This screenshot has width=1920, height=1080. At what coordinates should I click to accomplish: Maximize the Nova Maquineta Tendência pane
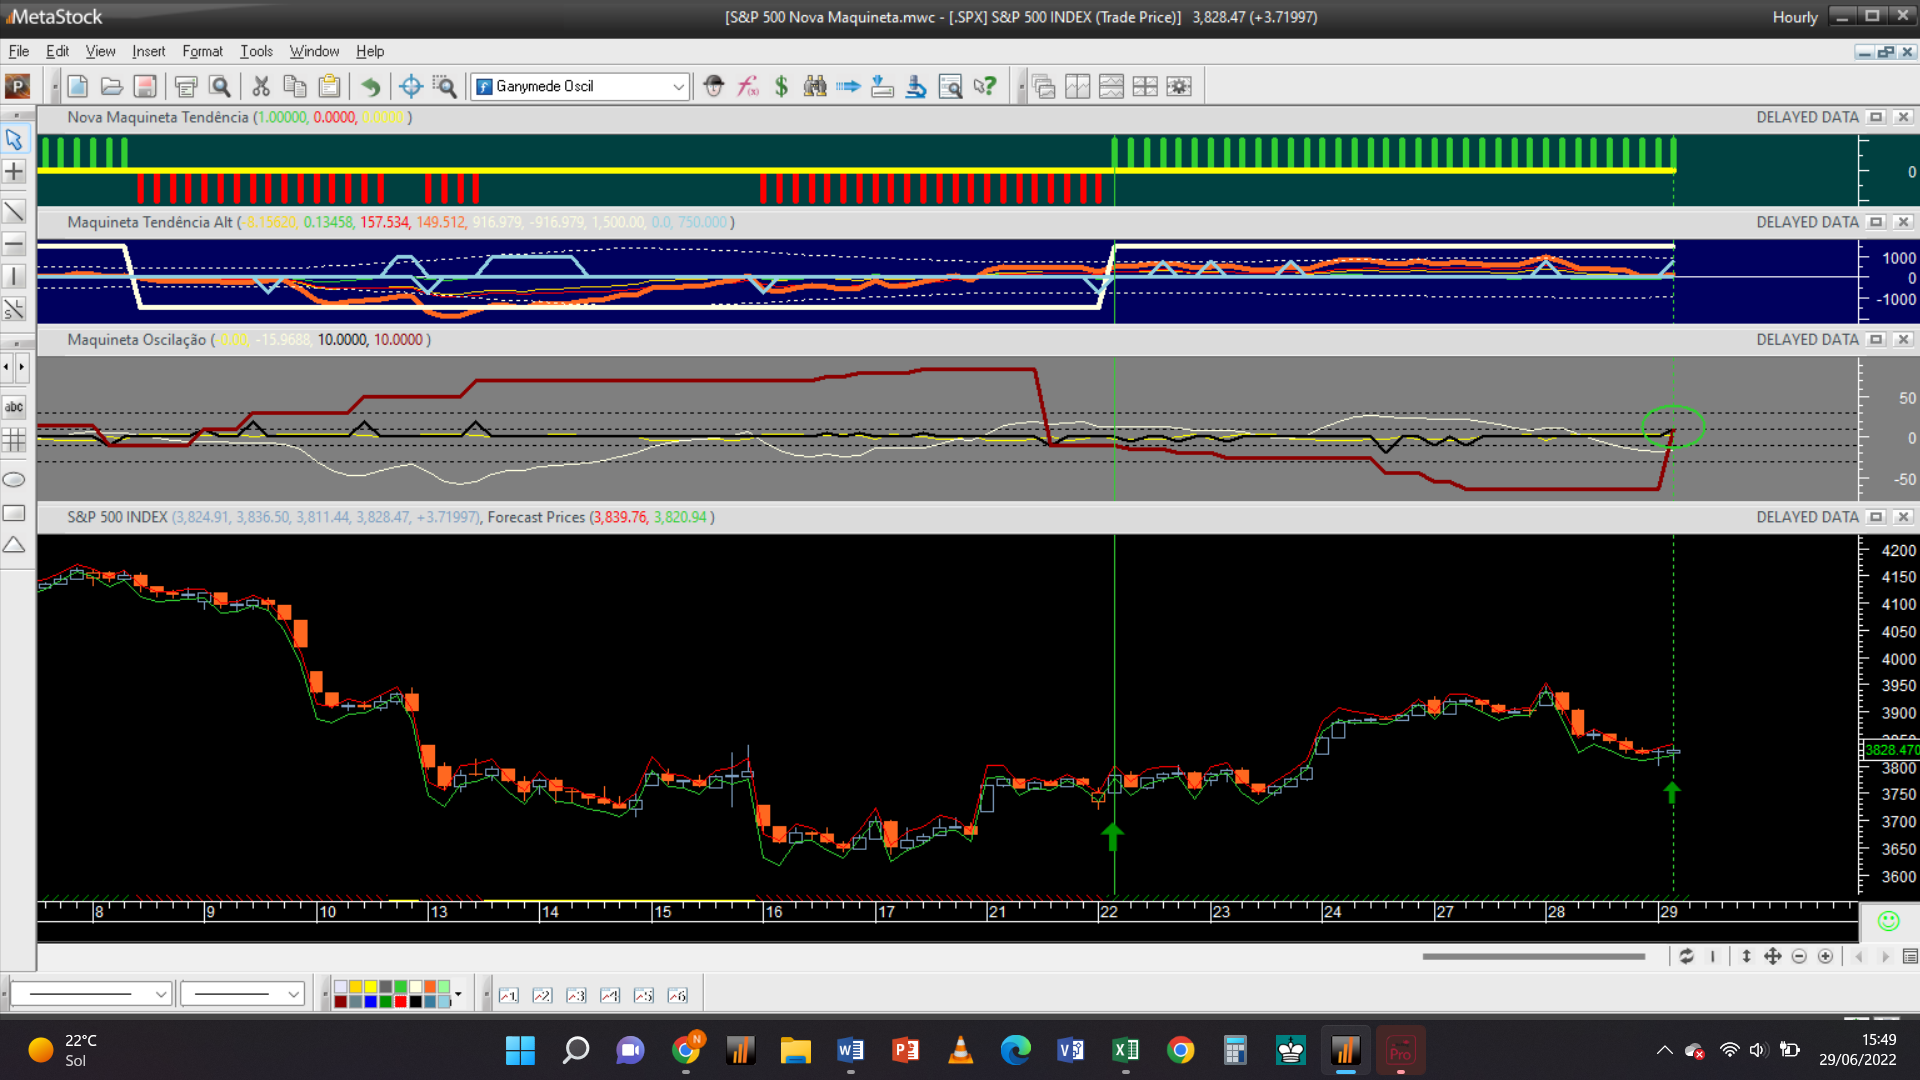point(1876,117)
